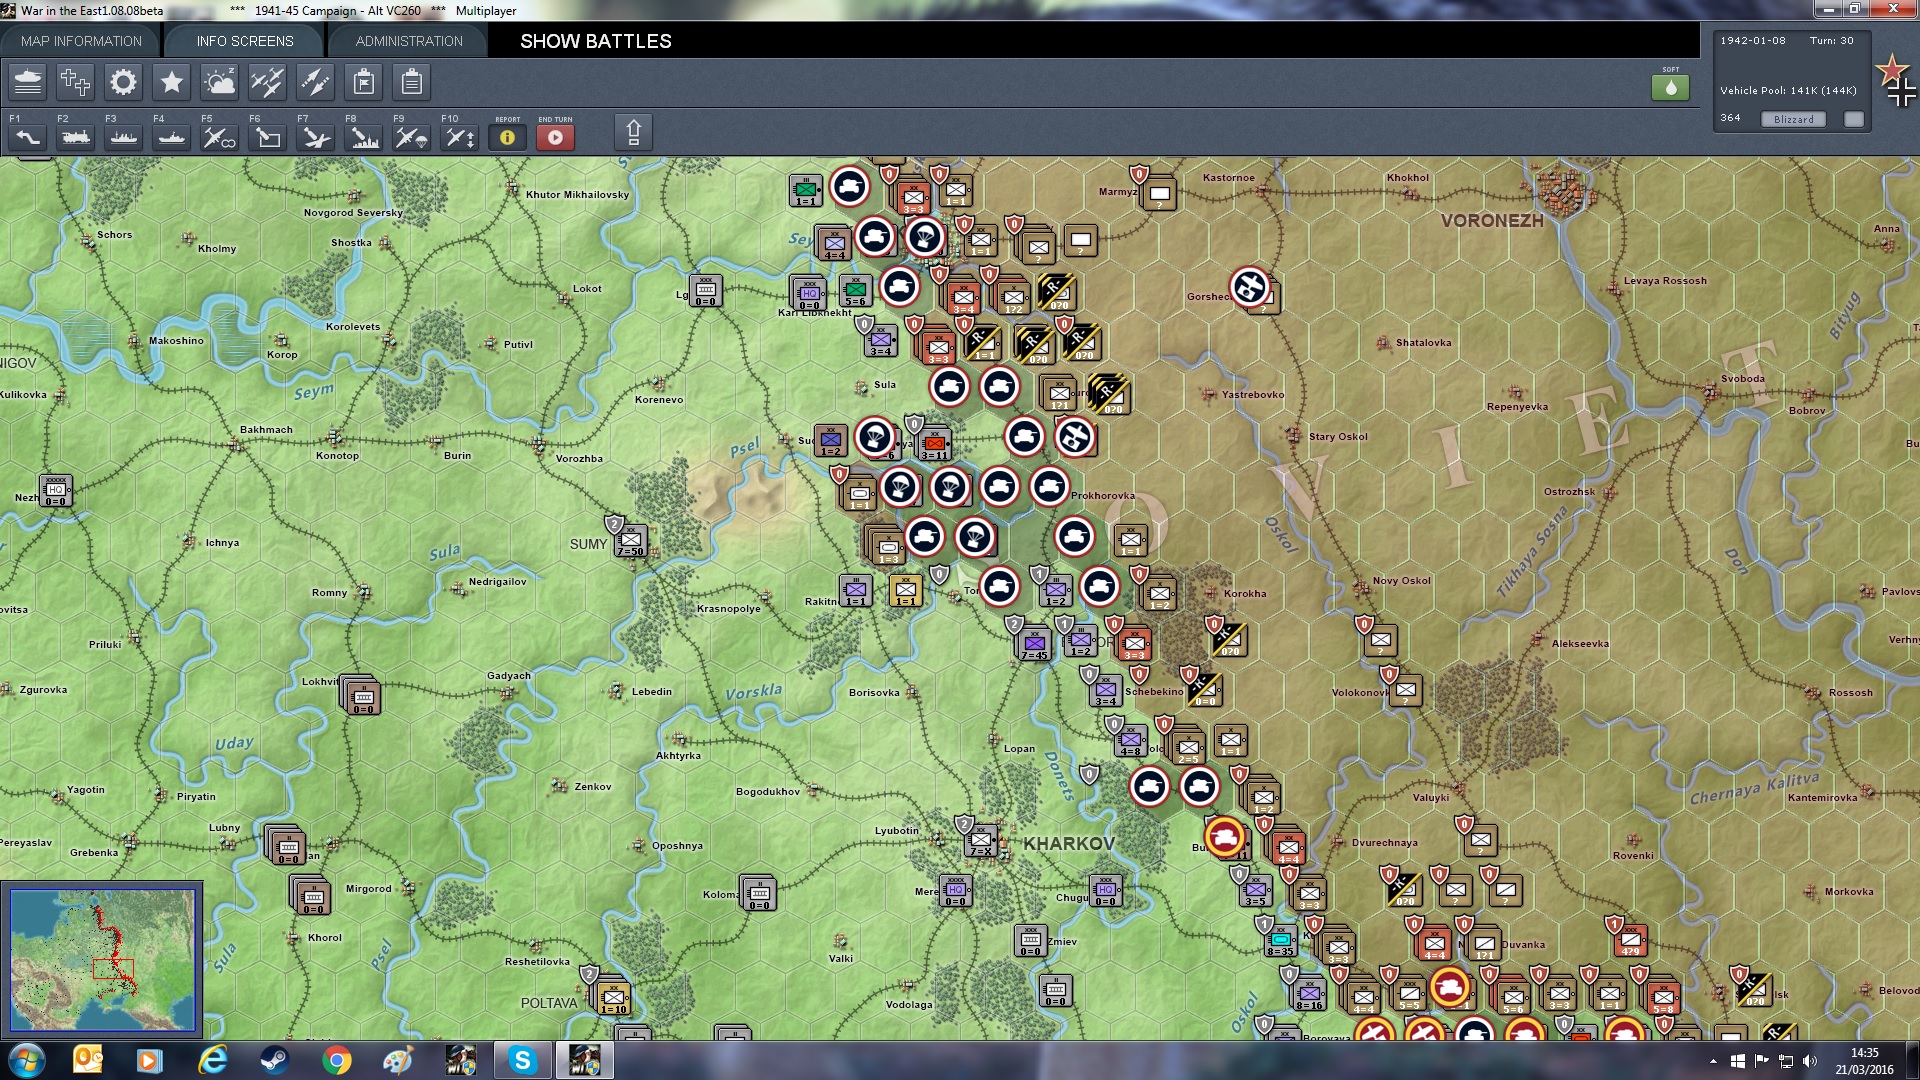Switch to the INFO SCREENS tab
The height and width of the screenshot is (1080, 1920).
click(245, 41)
